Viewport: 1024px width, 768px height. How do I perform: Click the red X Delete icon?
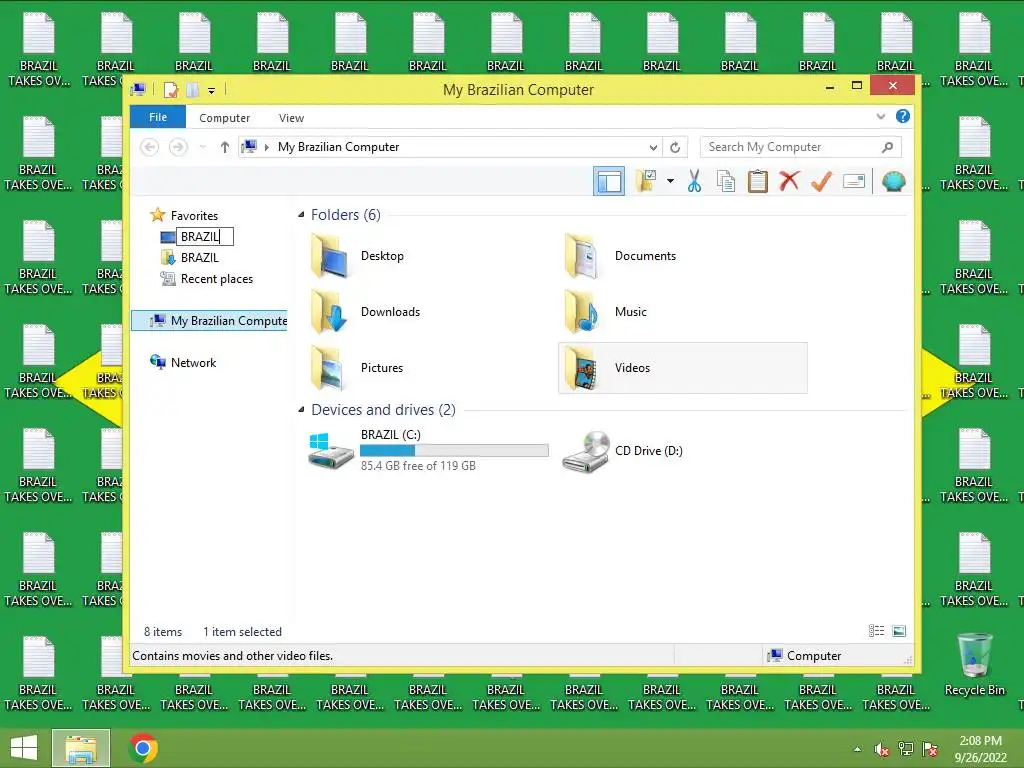tap(789, 180)
